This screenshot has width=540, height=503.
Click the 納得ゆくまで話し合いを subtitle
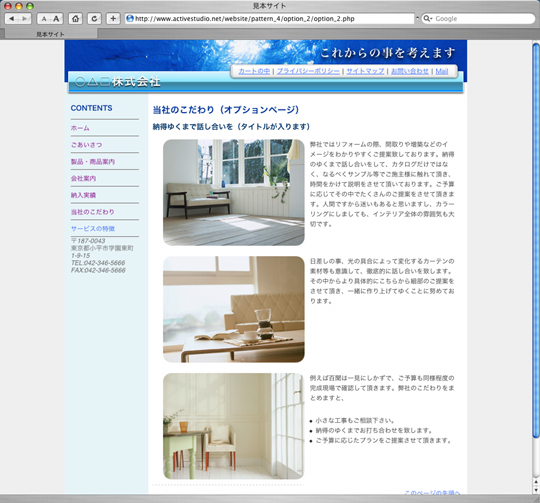coord(231,127)
